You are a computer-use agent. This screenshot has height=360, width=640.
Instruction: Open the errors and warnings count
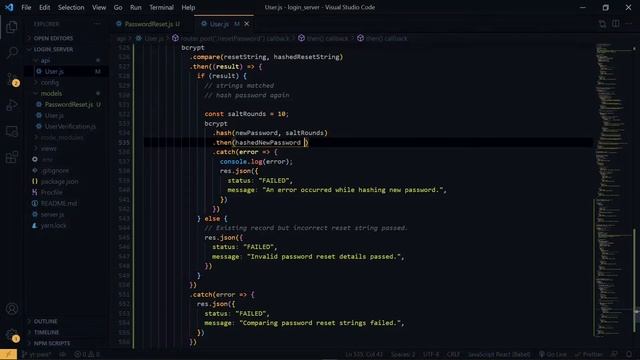pos(87,354)
